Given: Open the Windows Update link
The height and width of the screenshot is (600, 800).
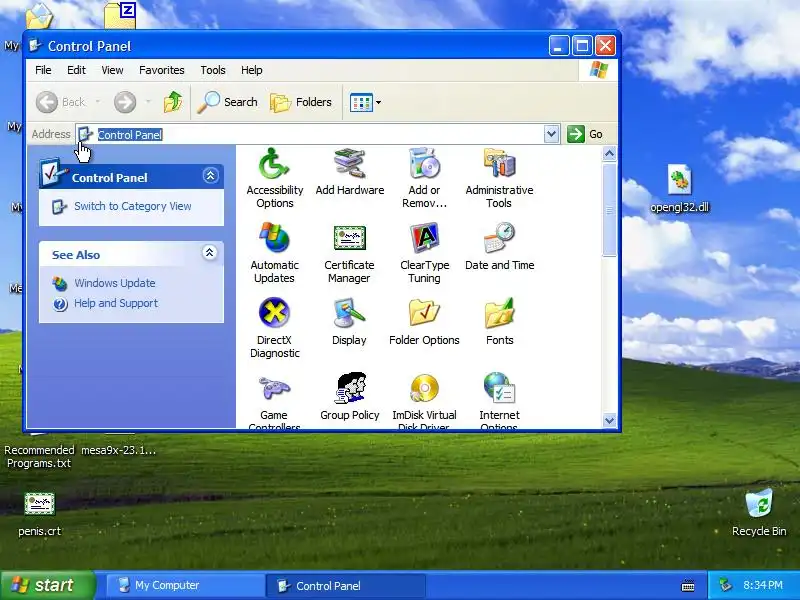Looking at the screenshot, I should click(x=115, y=283).
